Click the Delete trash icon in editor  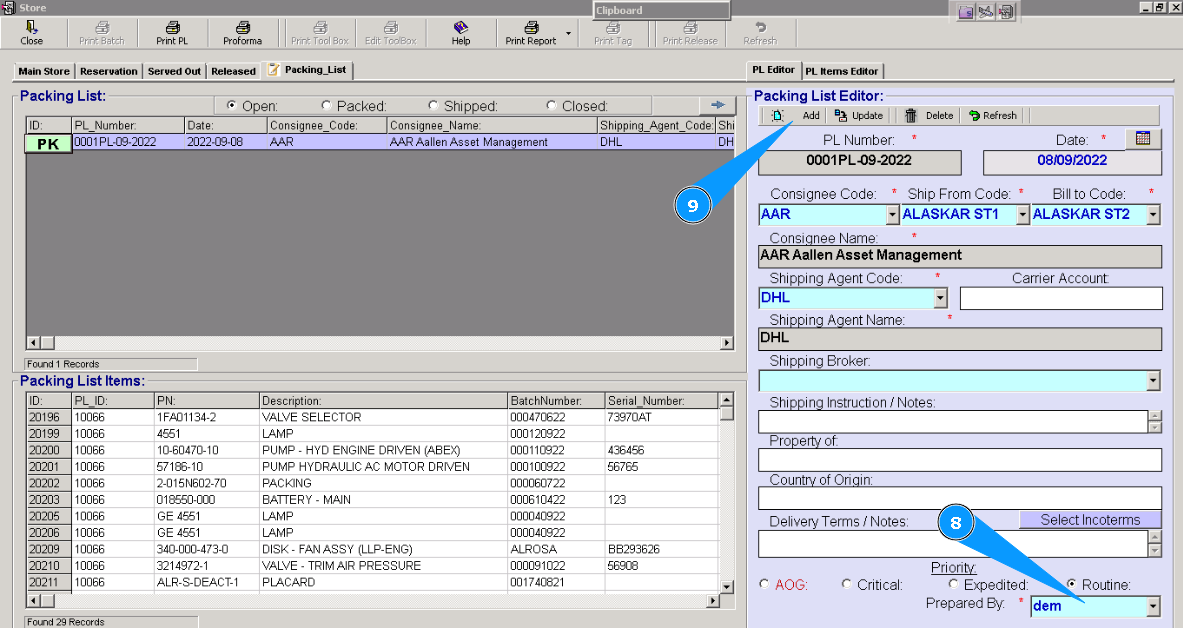(911, 116)
